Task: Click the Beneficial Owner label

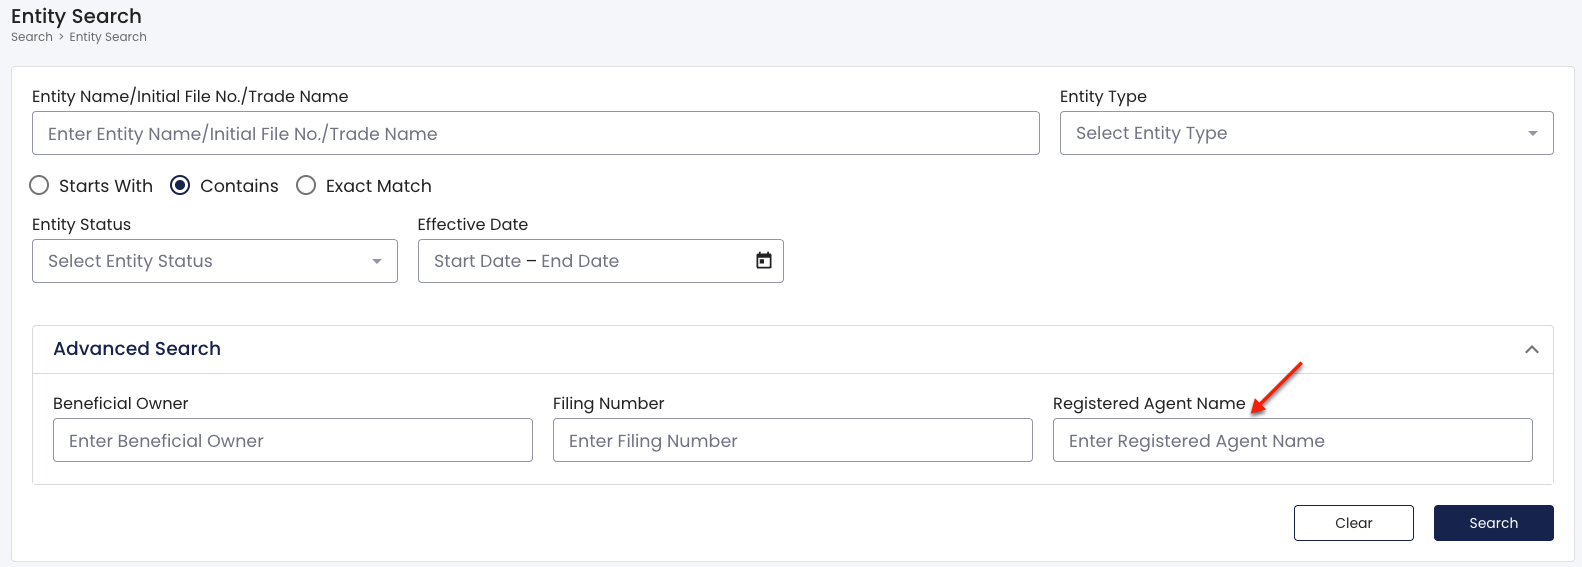Action: pos(120,403)
